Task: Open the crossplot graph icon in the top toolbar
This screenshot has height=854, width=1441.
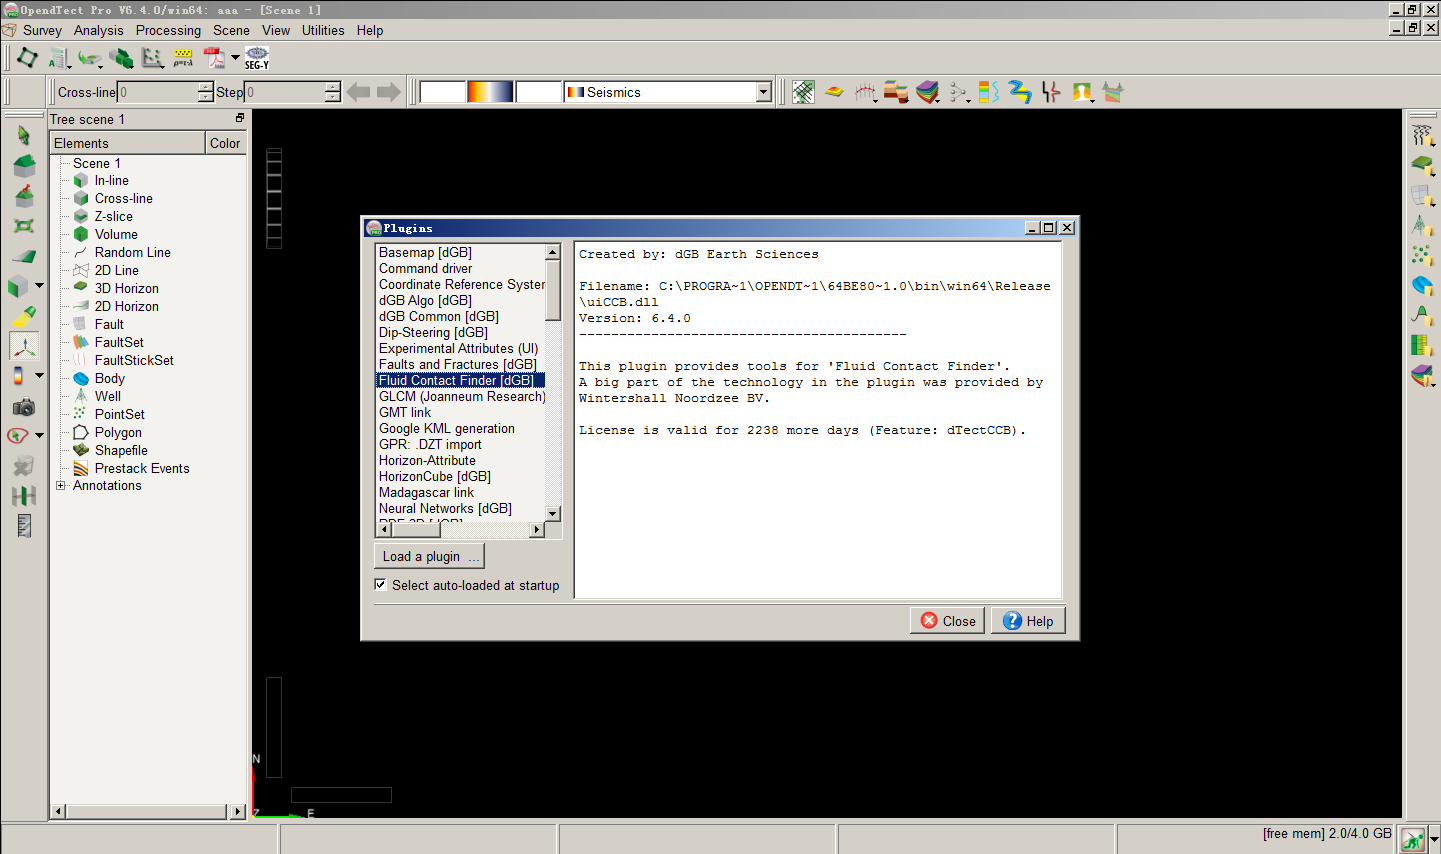Action: (x=152, y=58)
